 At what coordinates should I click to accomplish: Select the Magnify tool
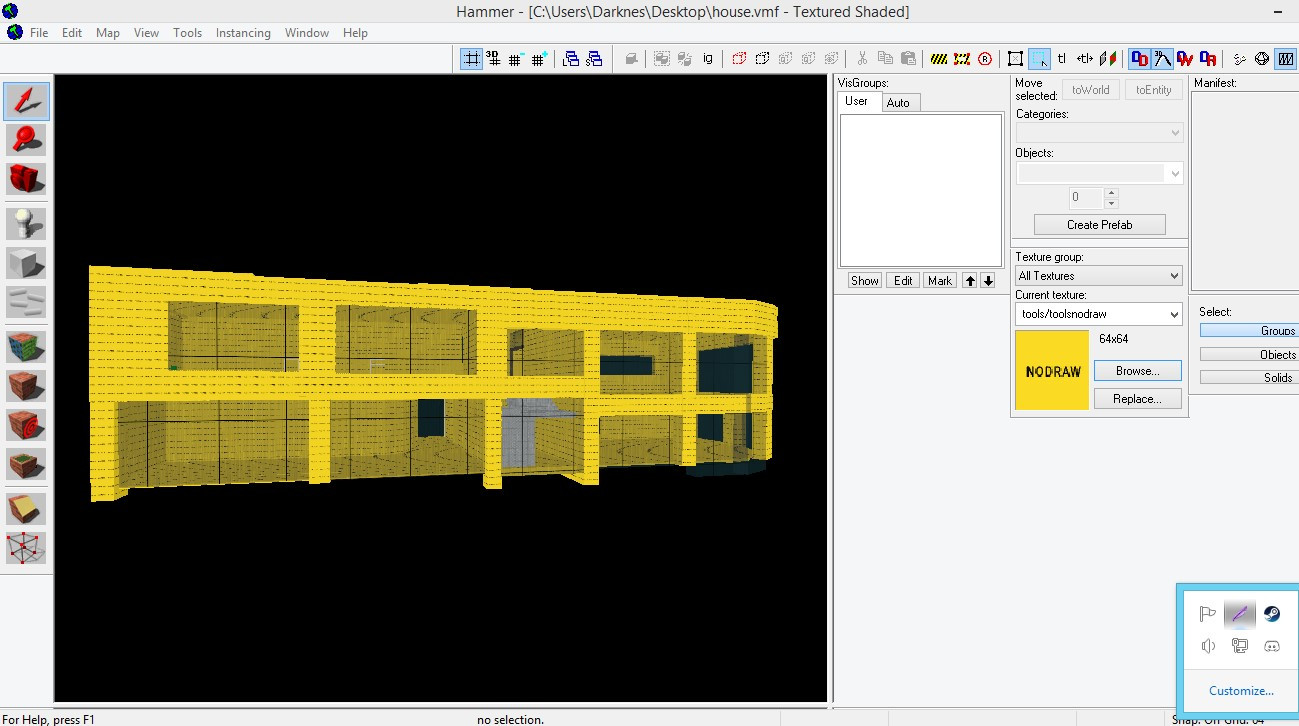25,140
